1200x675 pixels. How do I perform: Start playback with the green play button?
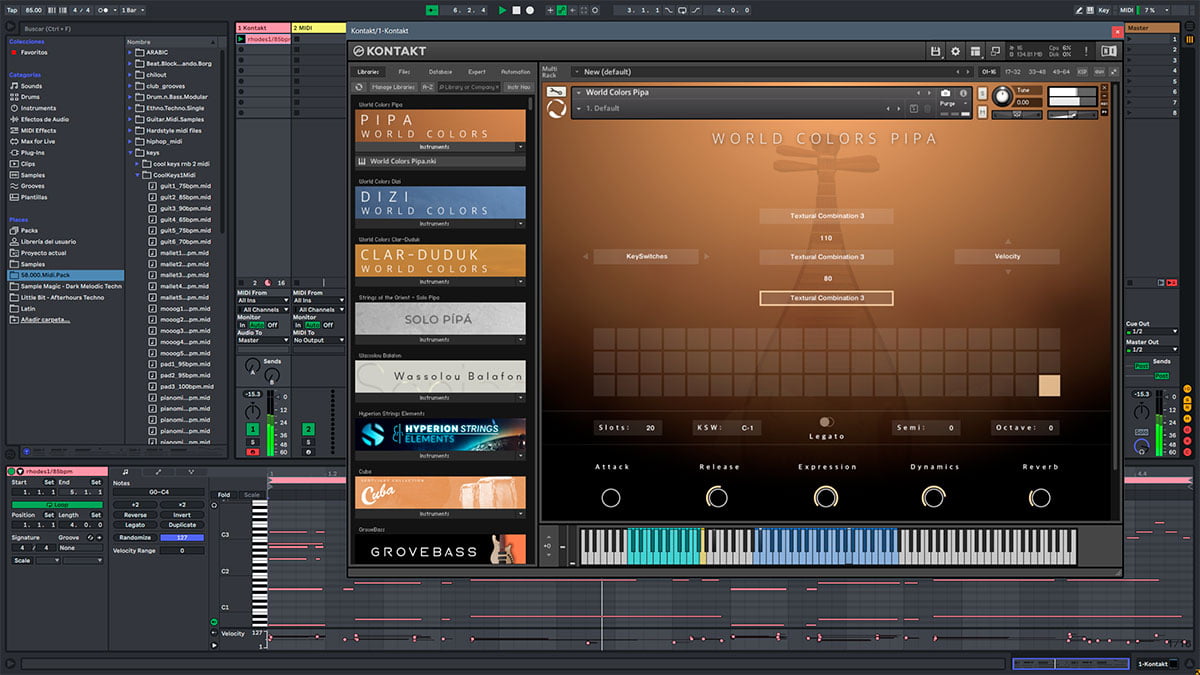(x=502, y=9)
